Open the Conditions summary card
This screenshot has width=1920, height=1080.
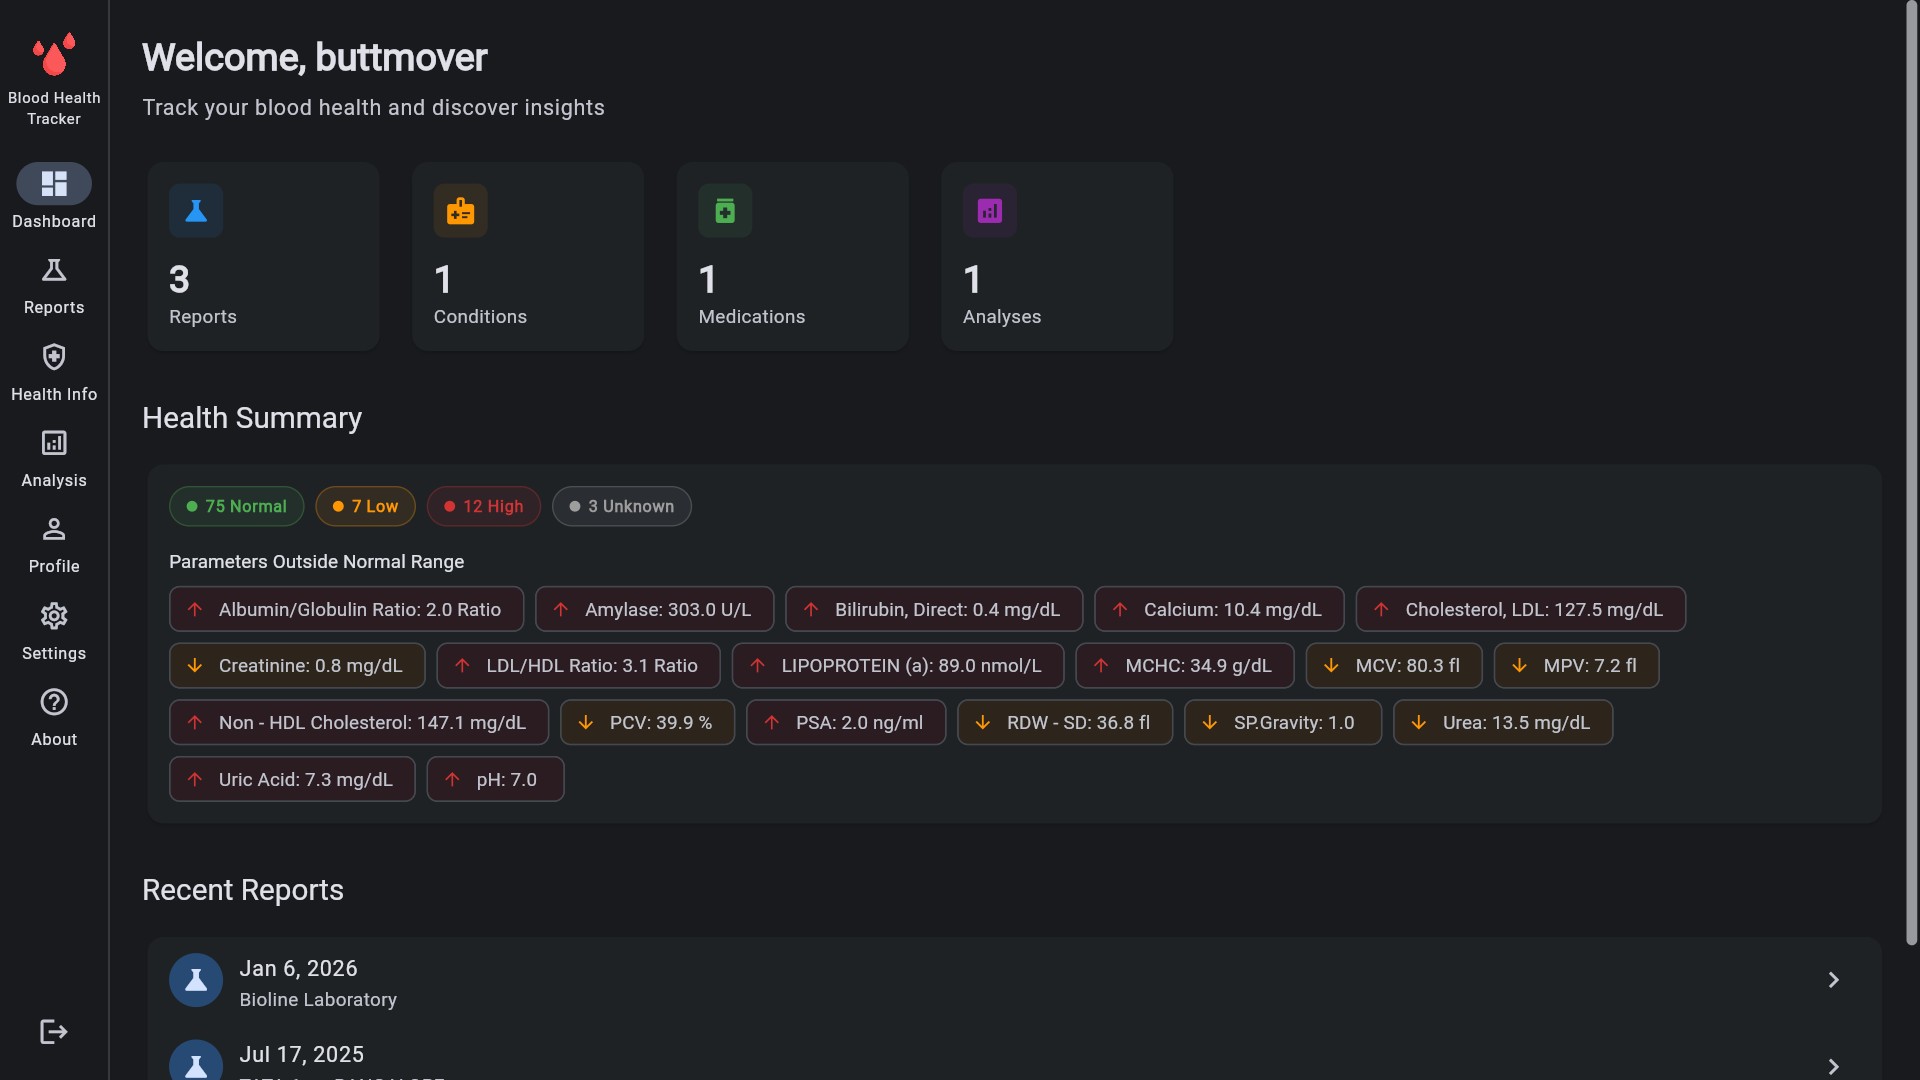[x=528, y=256]
